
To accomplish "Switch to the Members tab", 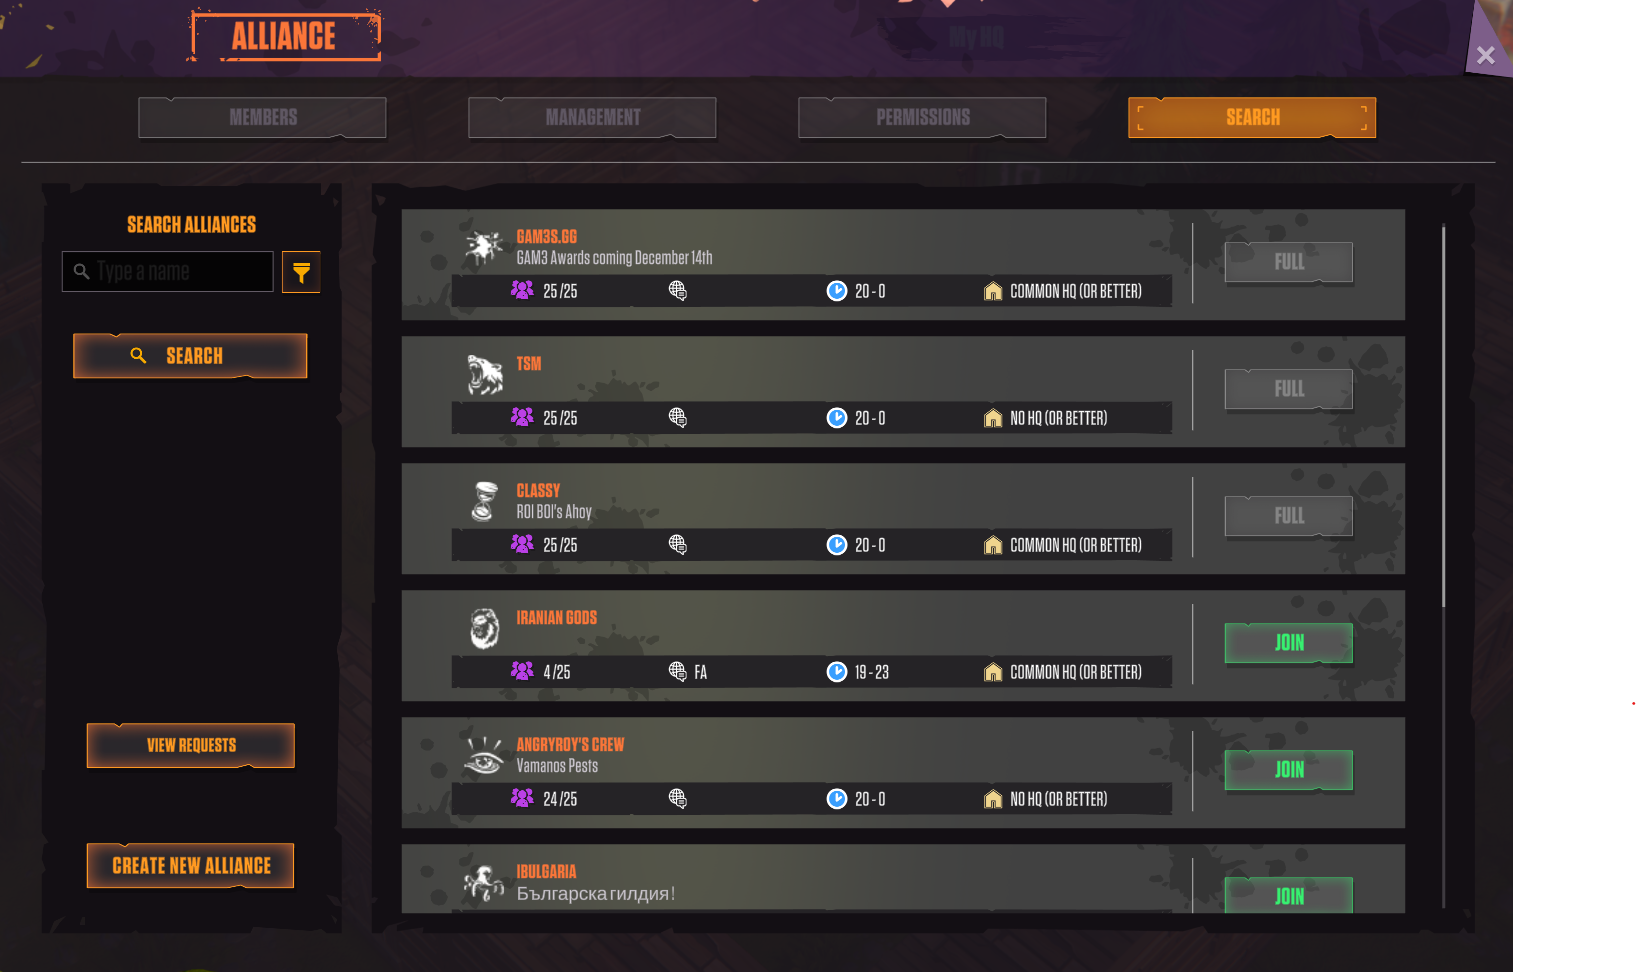I will [x=262, y=117].
